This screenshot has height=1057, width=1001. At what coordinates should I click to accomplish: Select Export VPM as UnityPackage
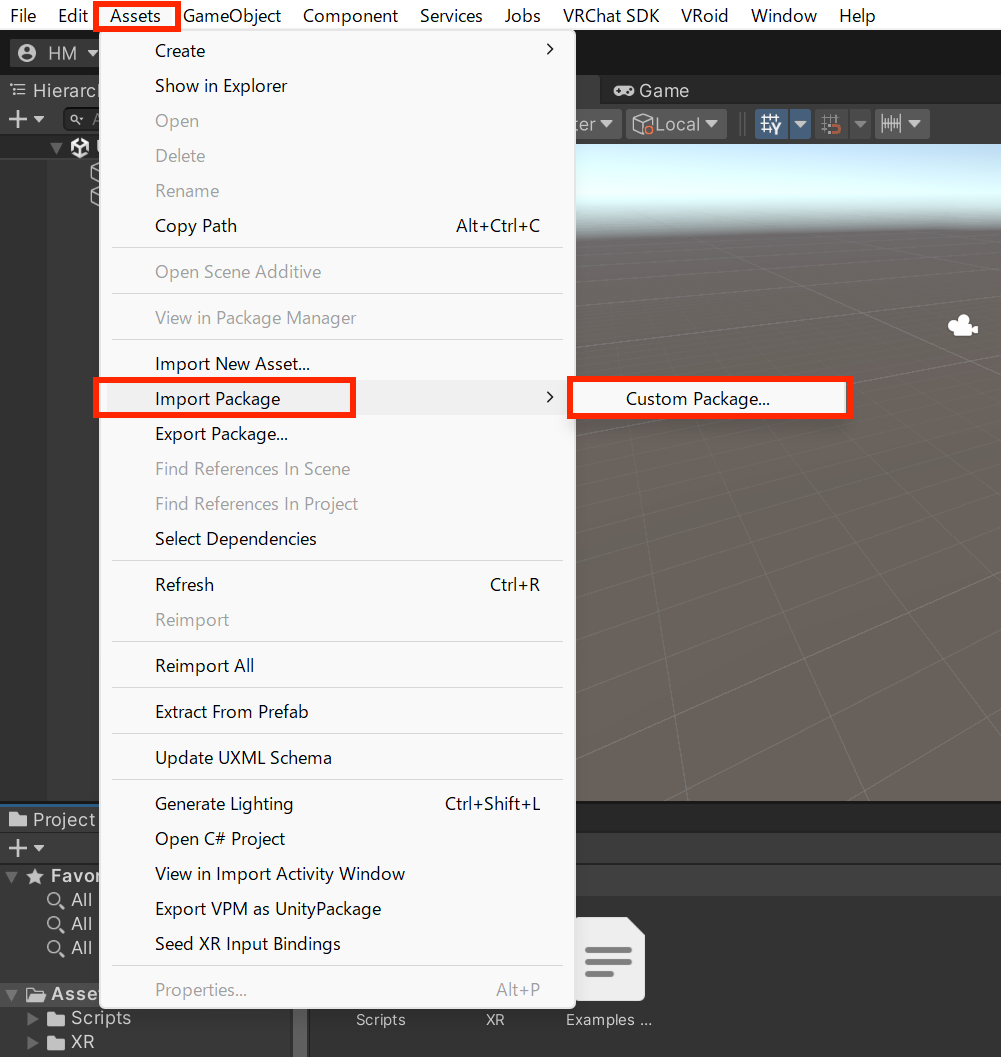click(337, 909)
